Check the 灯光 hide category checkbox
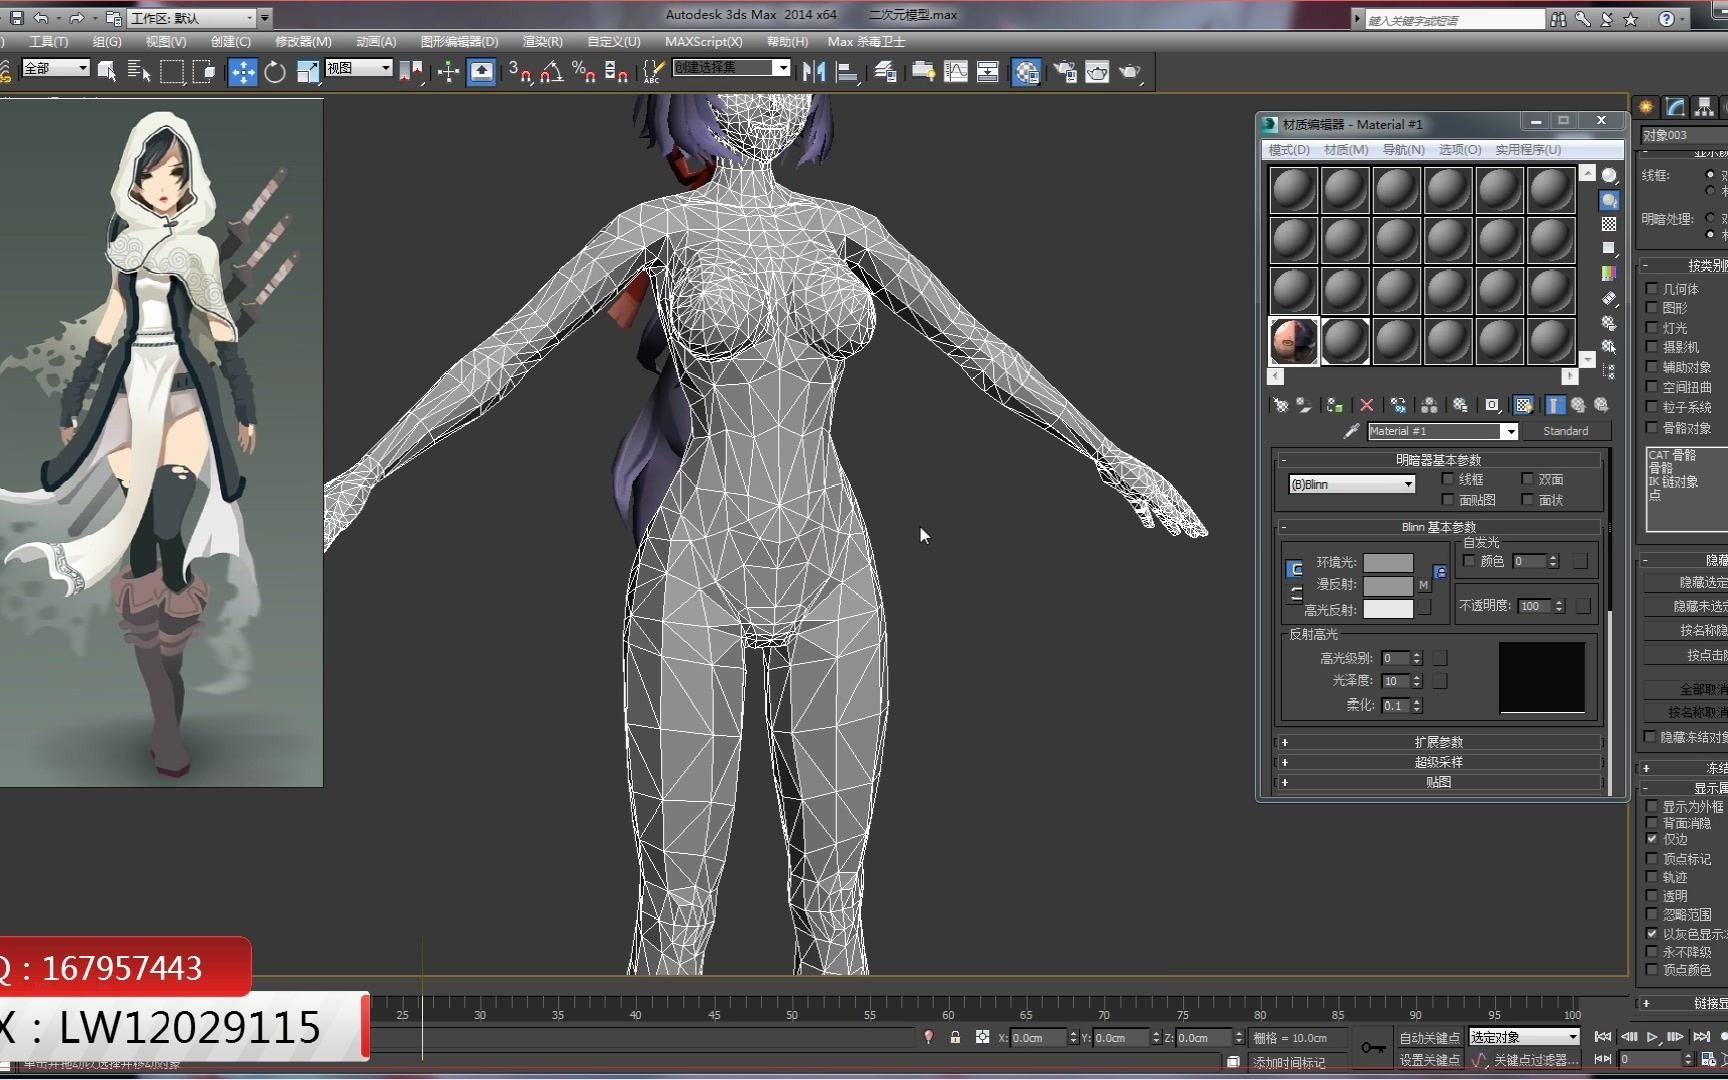Viewport: 1728px width, 1080px height. tap(1652, 328)
